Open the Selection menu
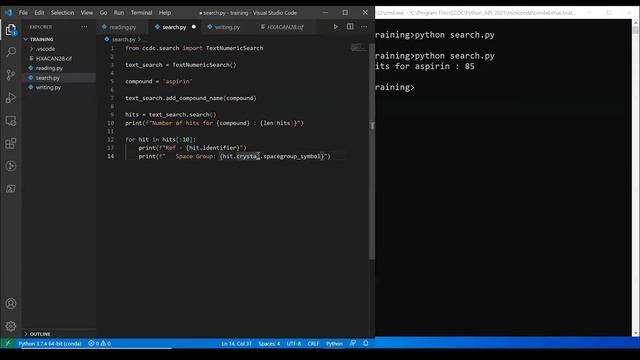Viewport: 640px width, 360px height. coord(62,13)
